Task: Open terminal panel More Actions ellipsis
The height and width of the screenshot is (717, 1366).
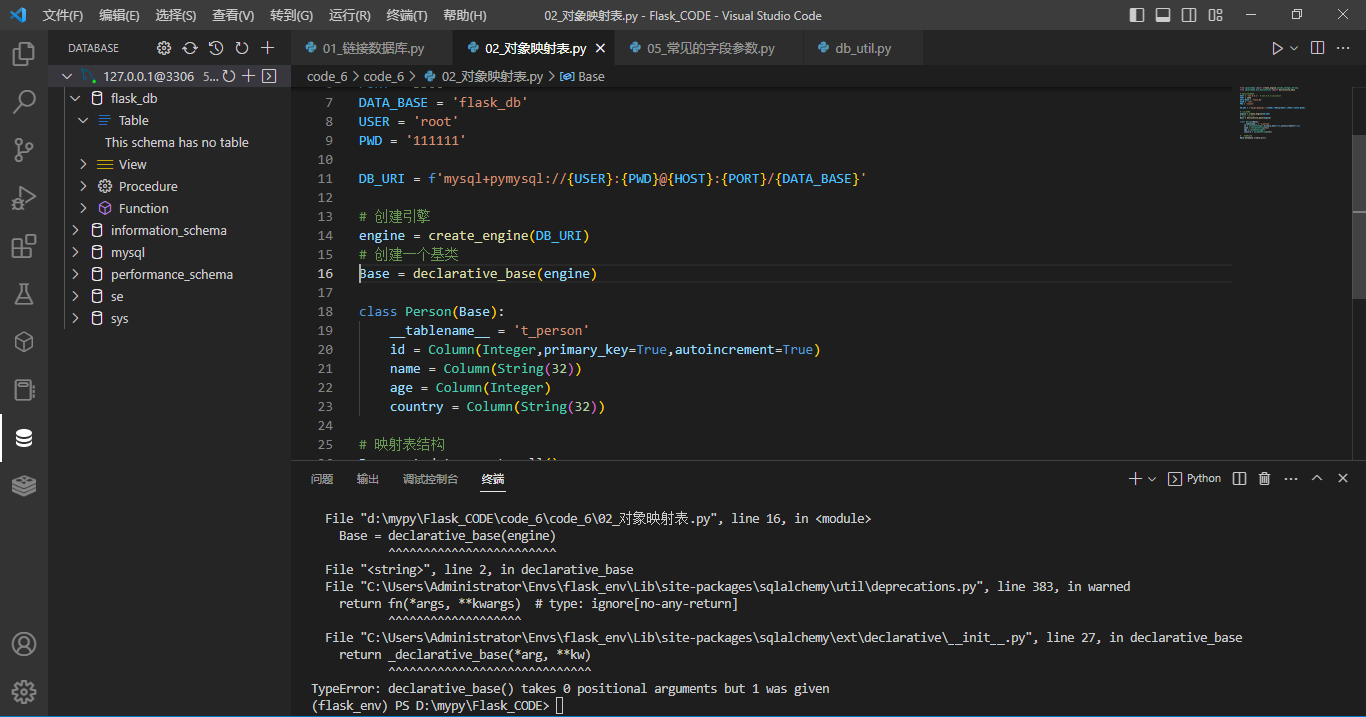Action: [x=1291, y=479]
